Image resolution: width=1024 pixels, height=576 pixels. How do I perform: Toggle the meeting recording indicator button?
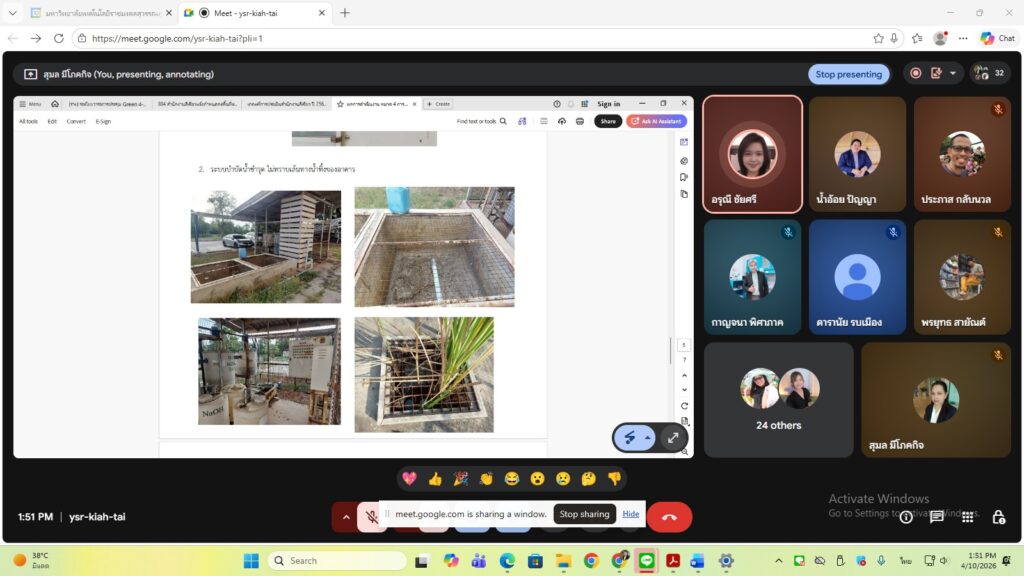click(x=914, y=73)
